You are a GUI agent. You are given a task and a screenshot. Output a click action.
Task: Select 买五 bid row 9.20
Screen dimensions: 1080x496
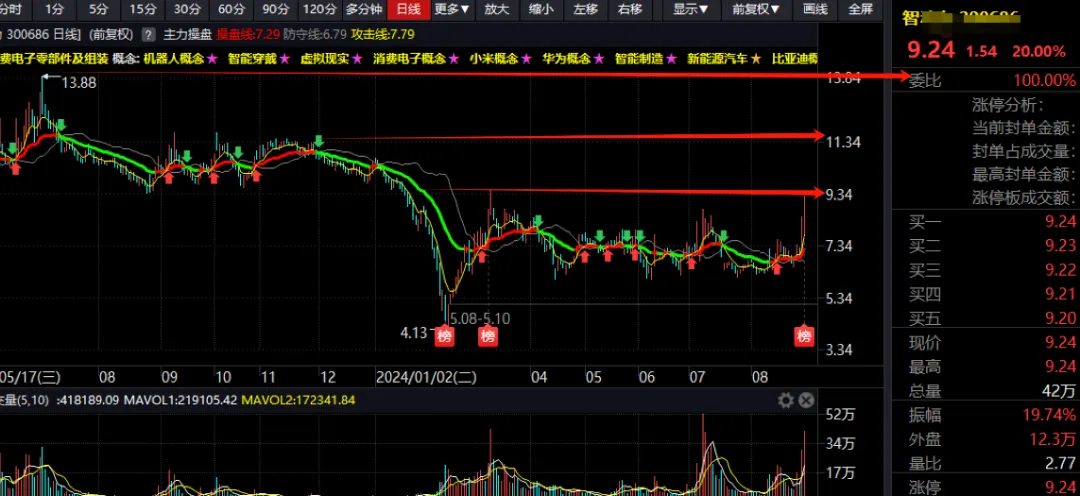click(x=991, y=318)
